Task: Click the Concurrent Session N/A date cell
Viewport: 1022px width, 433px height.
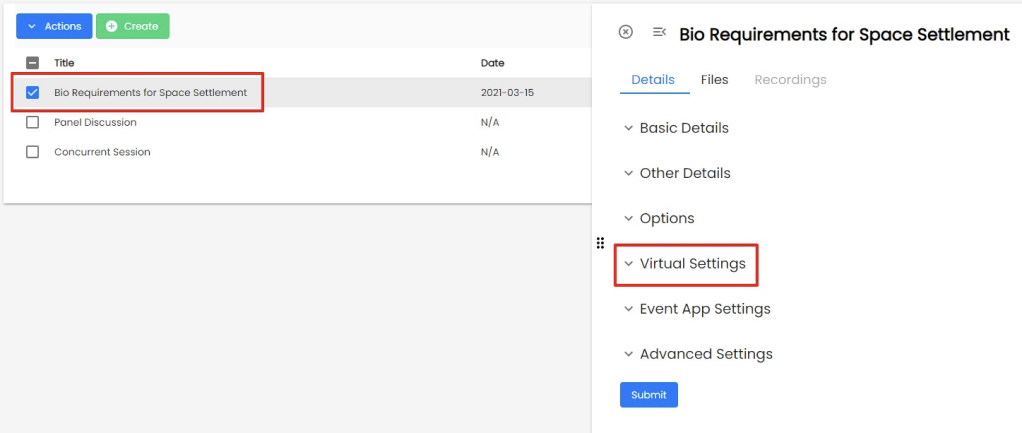Action: pos(490,152)
